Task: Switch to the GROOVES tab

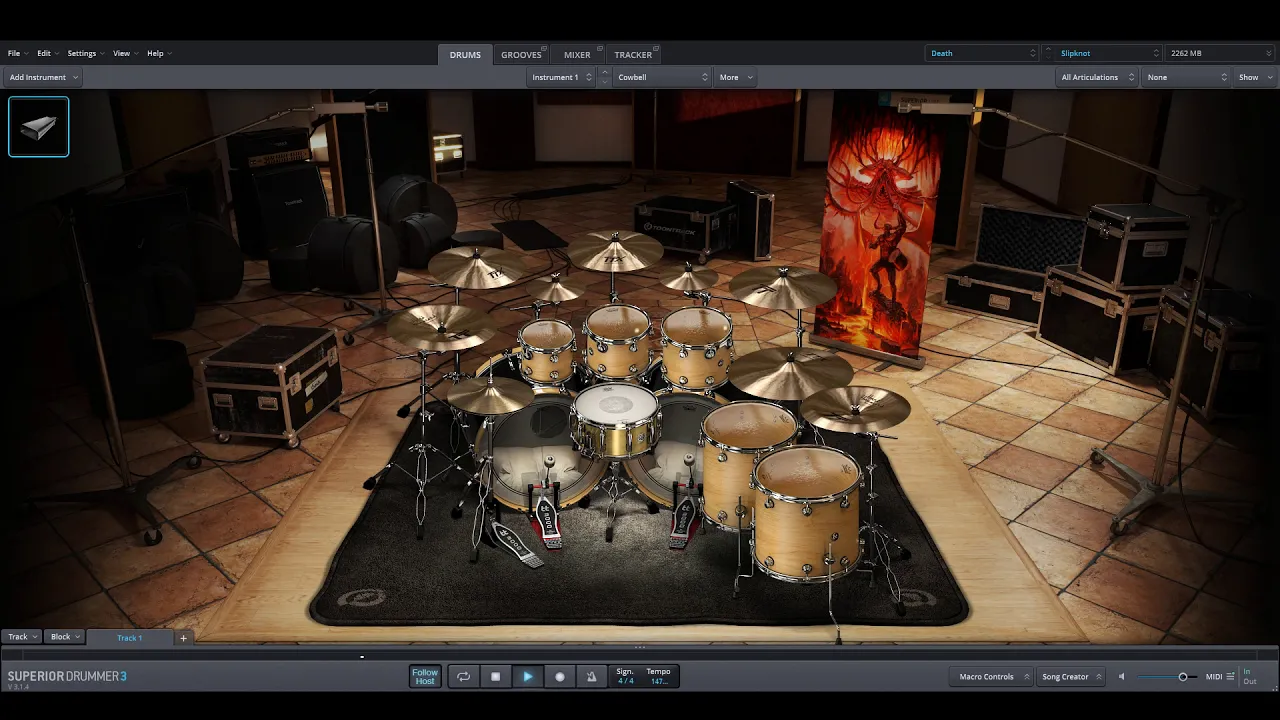Action: point(521,55)
